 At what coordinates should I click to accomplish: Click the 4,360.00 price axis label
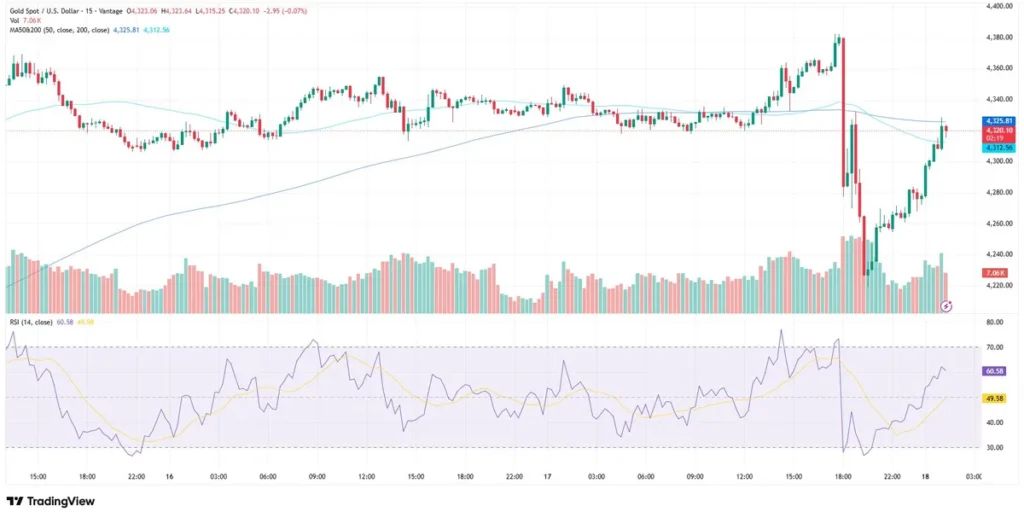(x=999, y=68)
